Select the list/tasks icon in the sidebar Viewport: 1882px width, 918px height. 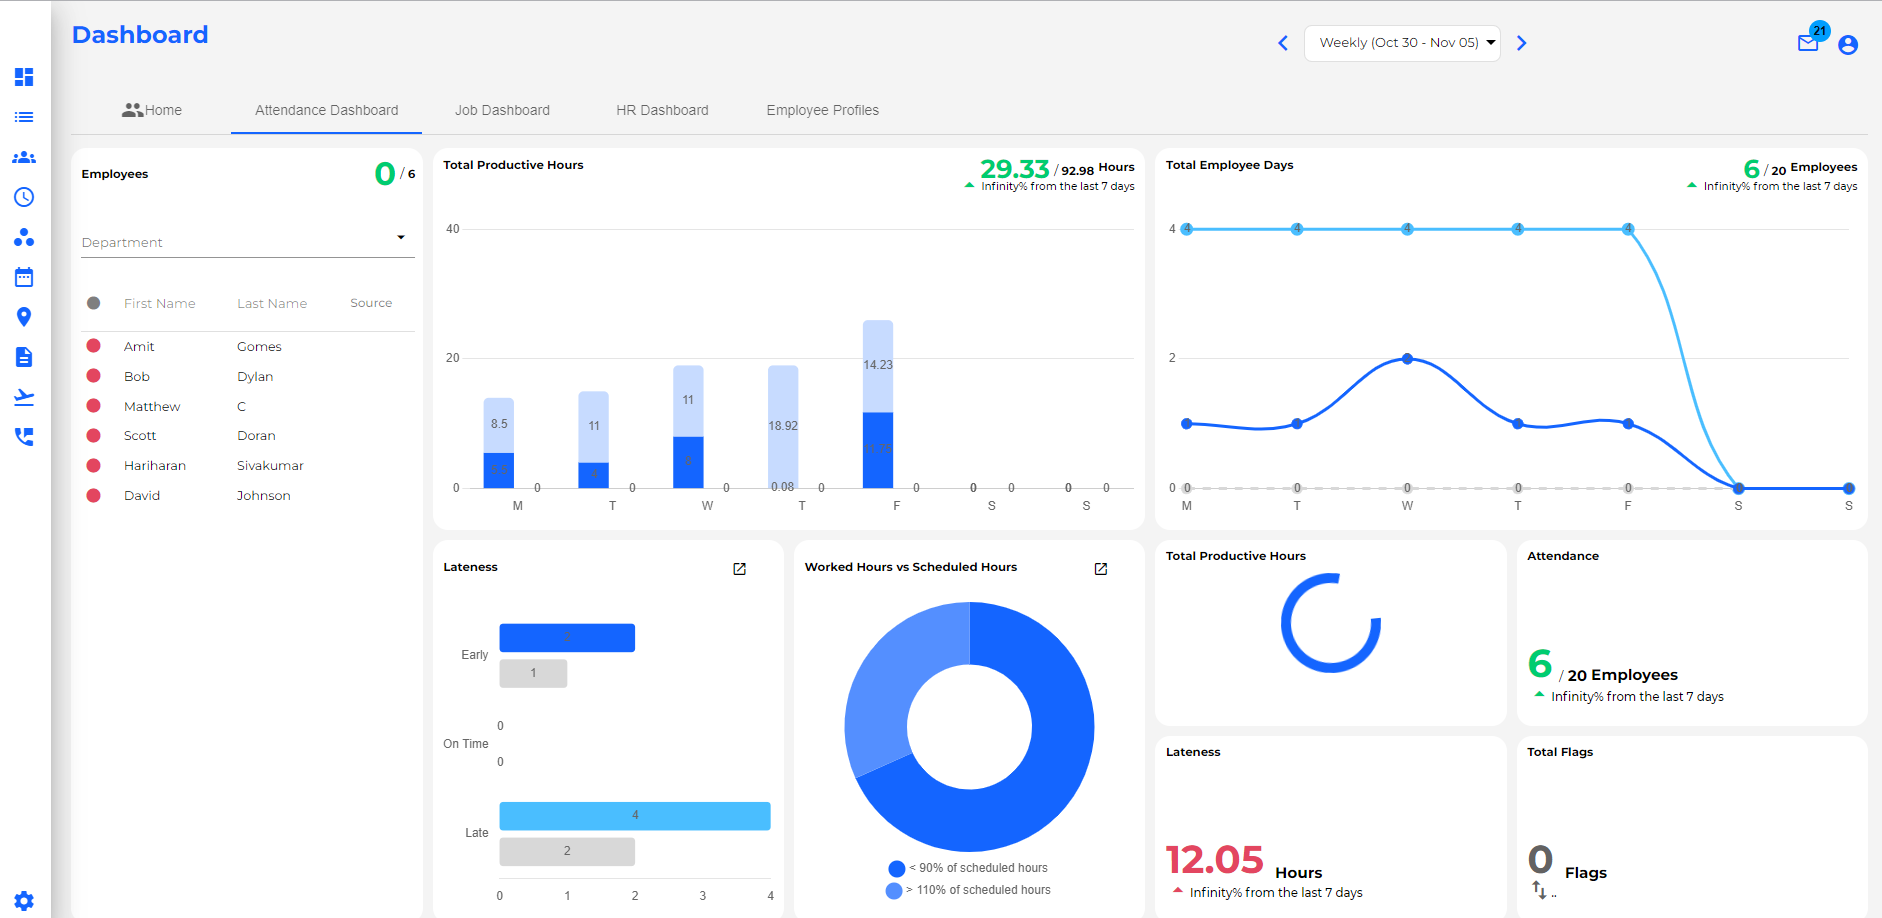(x=24, y=117)
